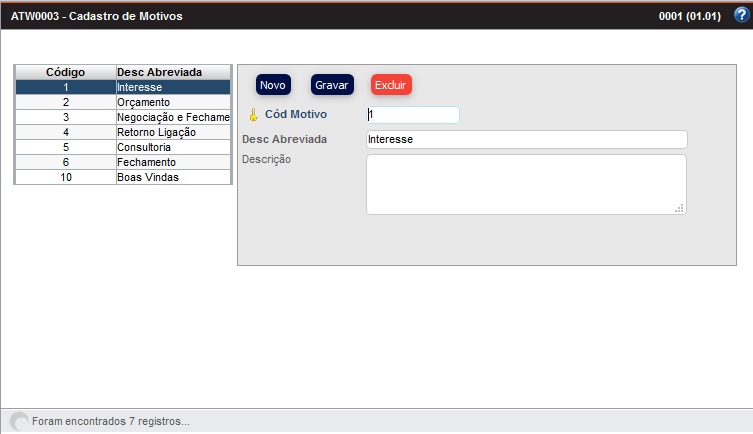Click the Descrição textarea resize handle

pyautogui.click(x=679, y=208)
